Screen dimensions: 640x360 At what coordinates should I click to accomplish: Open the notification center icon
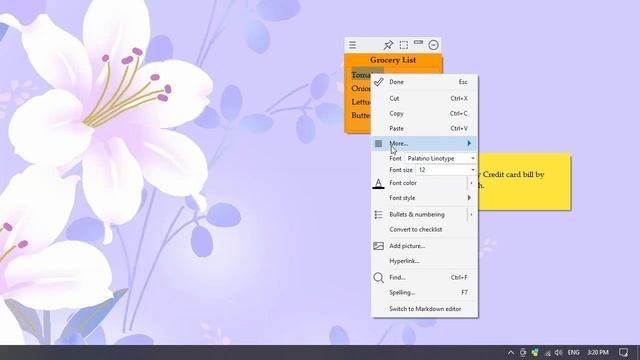(623, 352)
